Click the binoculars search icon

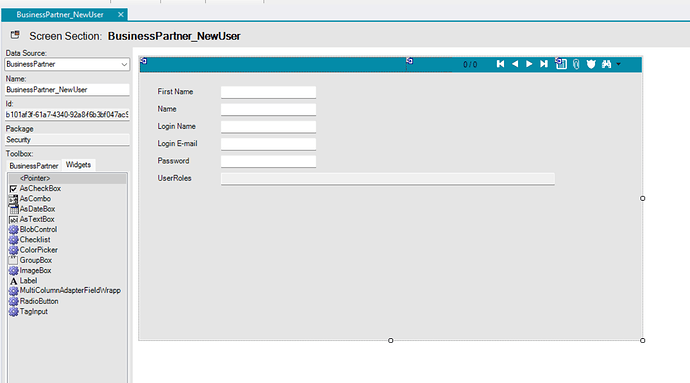click(x=606, y=64)
